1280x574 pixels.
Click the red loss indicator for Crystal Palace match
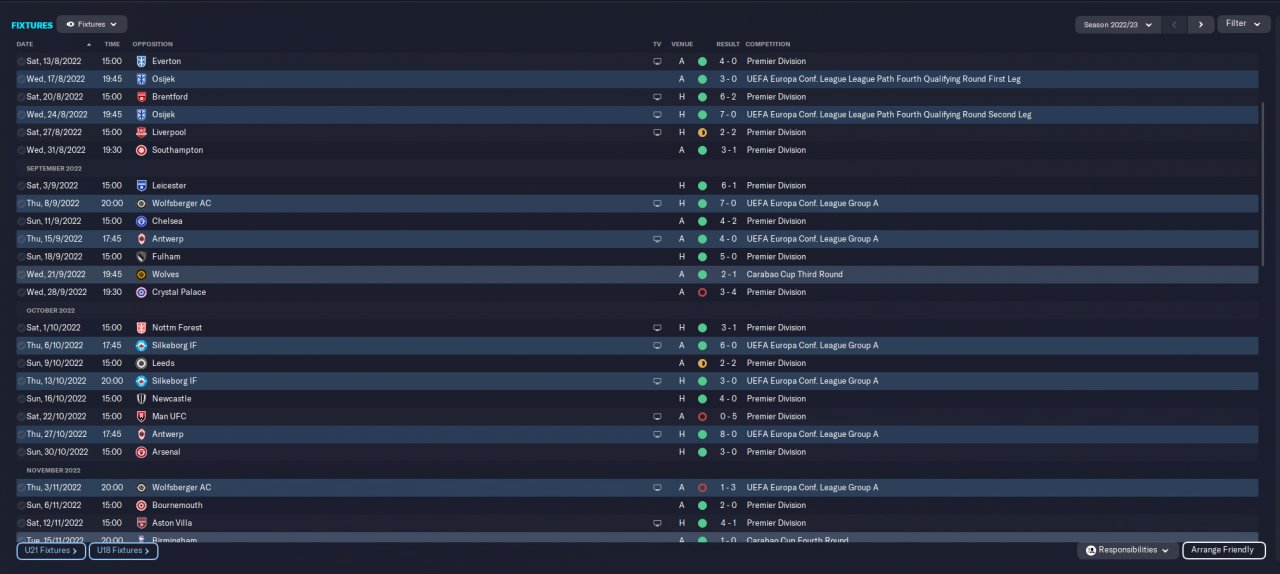click(702, 292)
